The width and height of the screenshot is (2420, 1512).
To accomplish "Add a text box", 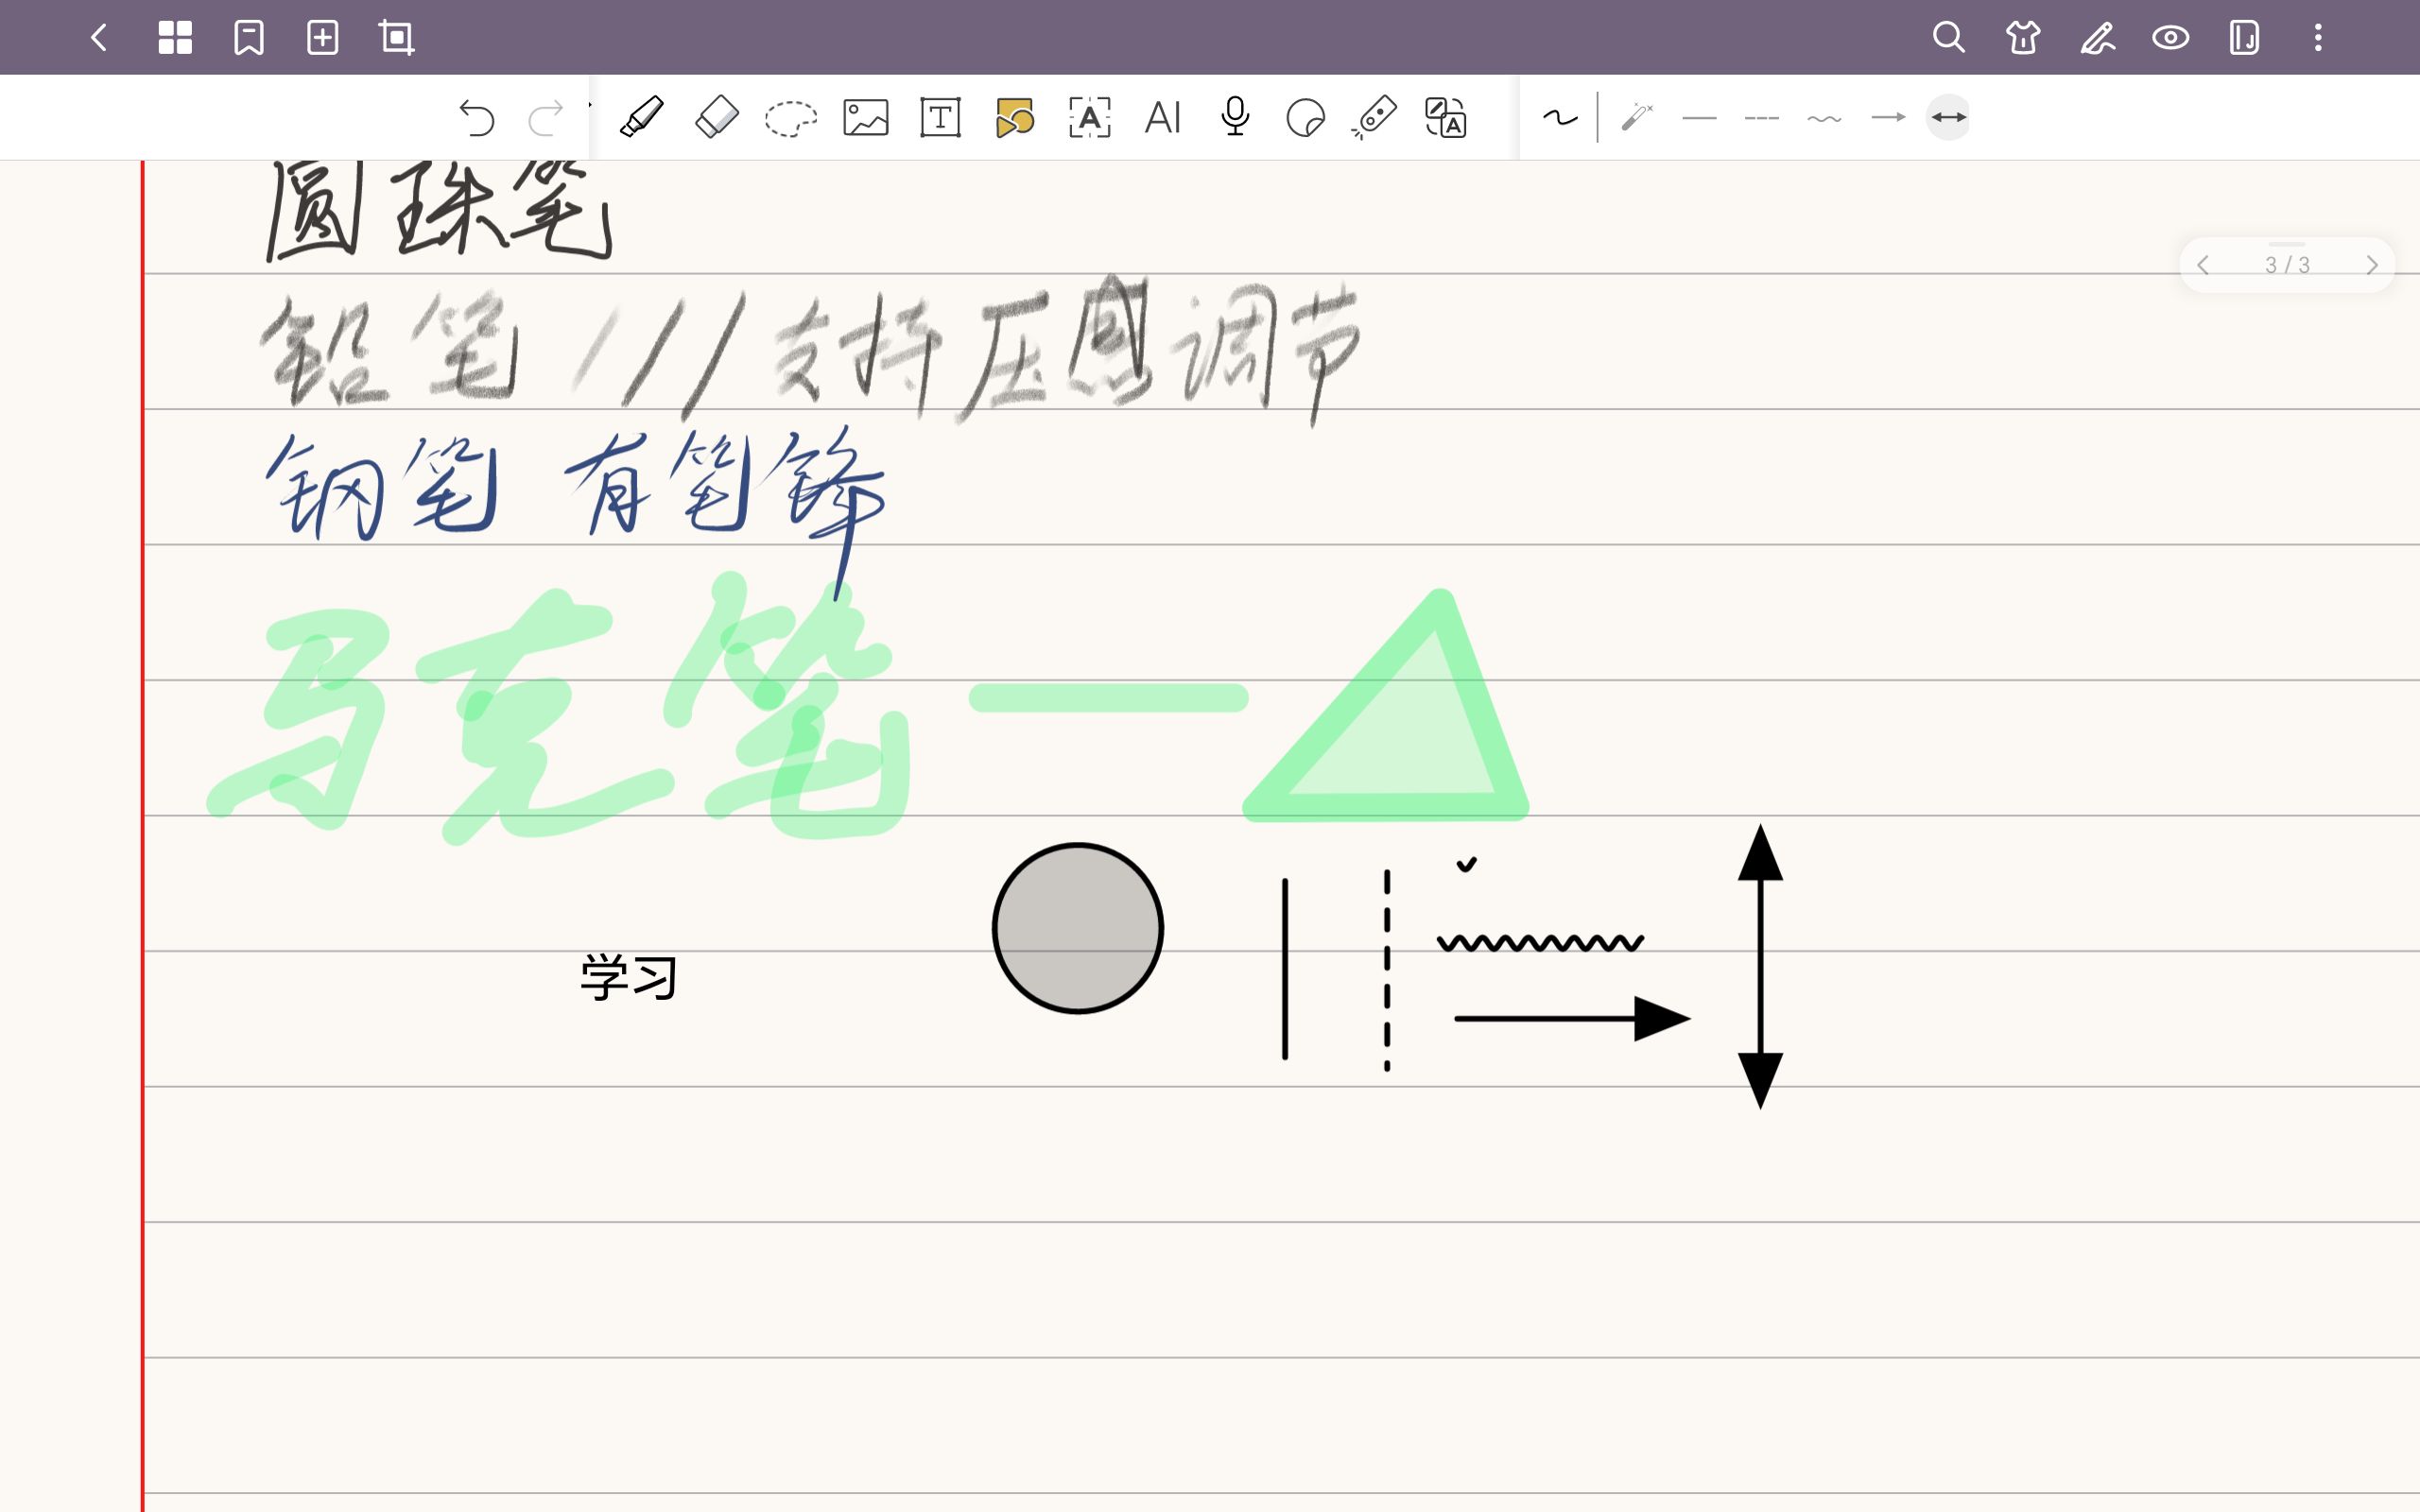I will (x=940, y=117).
